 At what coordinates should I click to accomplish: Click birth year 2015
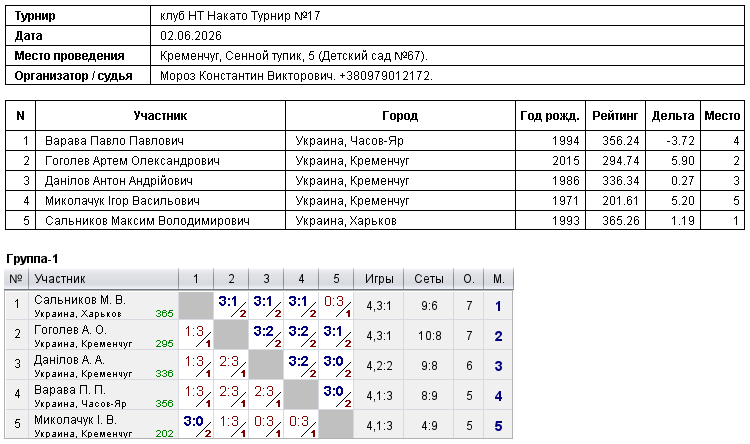pos(566,161)
